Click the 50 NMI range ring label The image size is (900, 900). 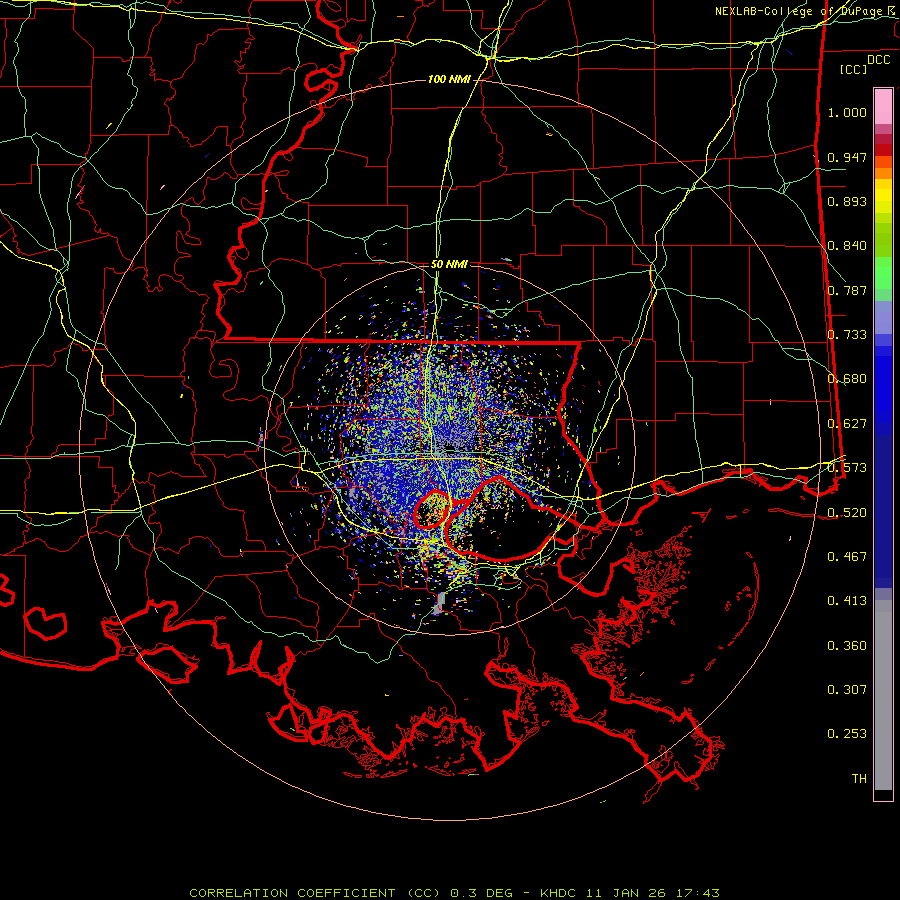tap(449, 265)
